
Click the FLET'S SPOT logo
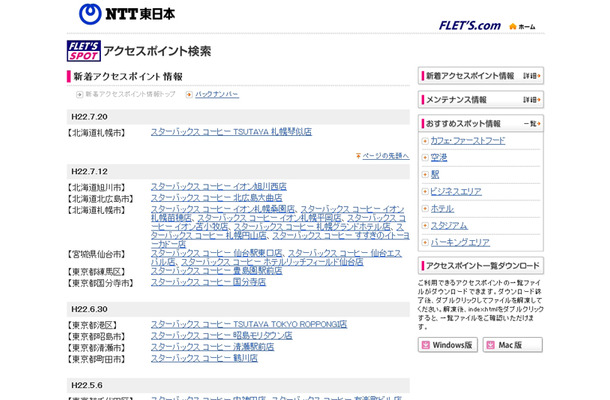click(84, 51)
